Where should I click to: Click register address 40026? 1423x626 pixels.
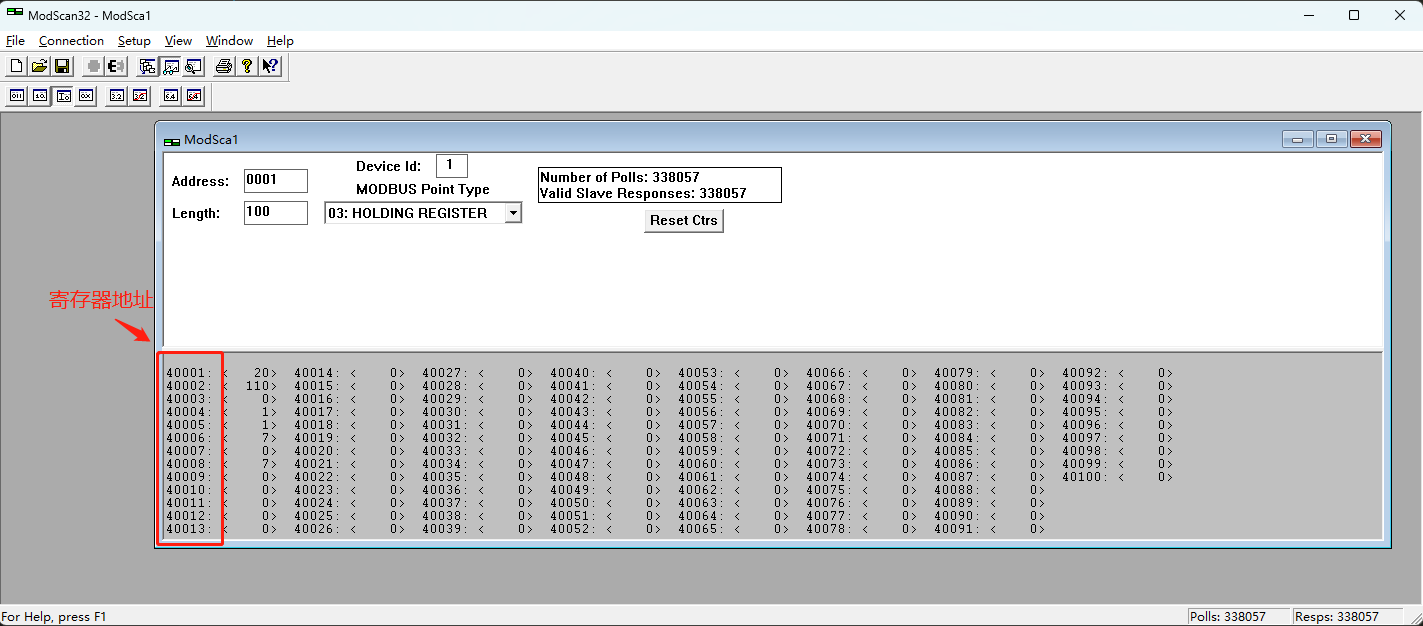(314, 529)
